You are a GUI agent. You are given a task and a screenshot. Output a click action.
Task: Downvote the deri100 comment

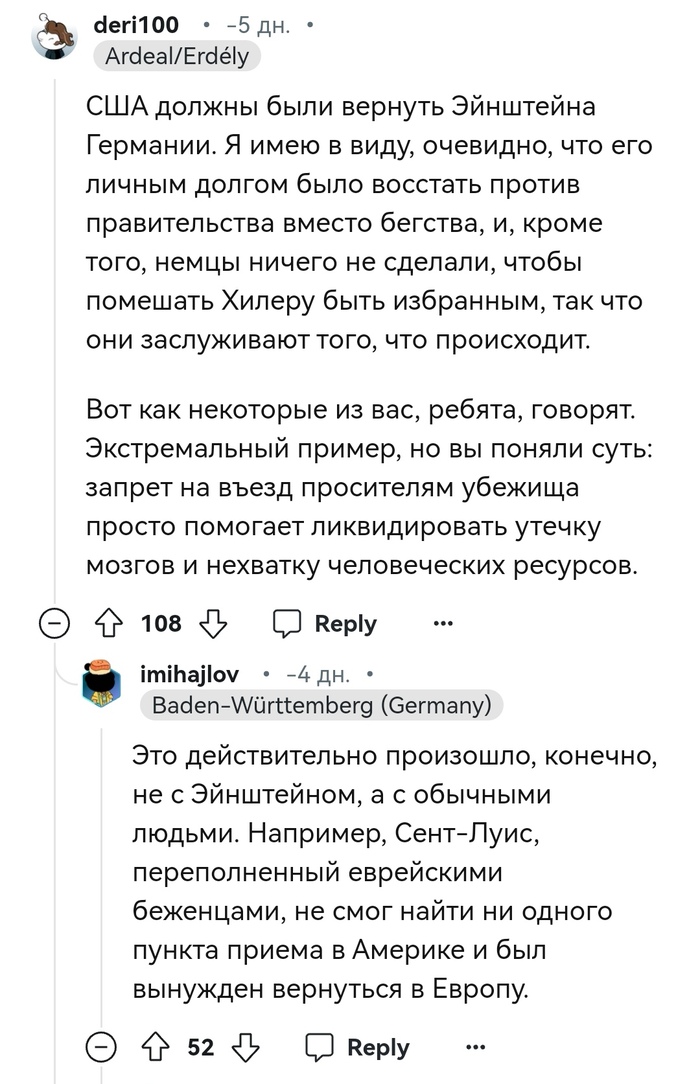213,624
